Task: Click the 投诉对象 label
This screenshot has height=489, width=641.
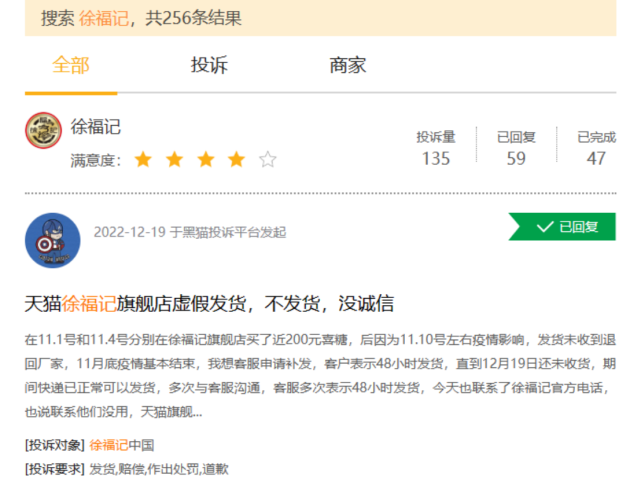Action: pyautogui.click(x=55, y=445)
